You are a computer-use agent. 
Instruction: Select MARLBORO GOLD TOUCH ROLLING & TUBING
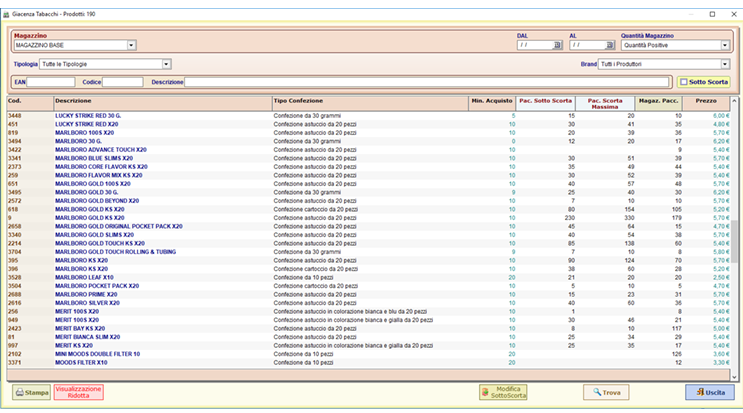(x=368, y=252)
